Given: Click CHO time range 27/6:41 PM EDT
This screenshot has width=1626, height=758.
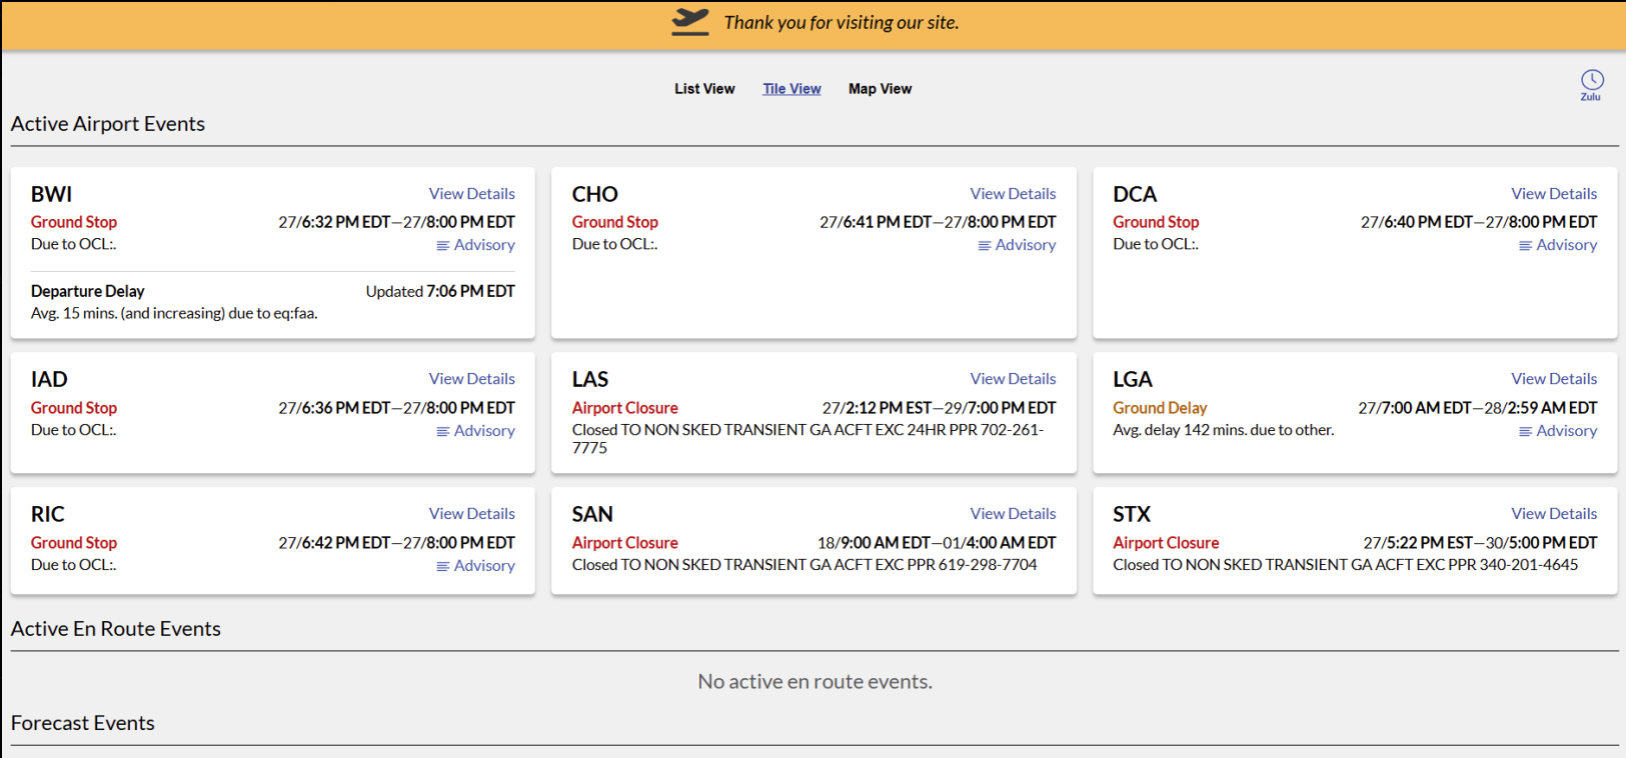Looking at the screenshot, I should tap(938, 222).
